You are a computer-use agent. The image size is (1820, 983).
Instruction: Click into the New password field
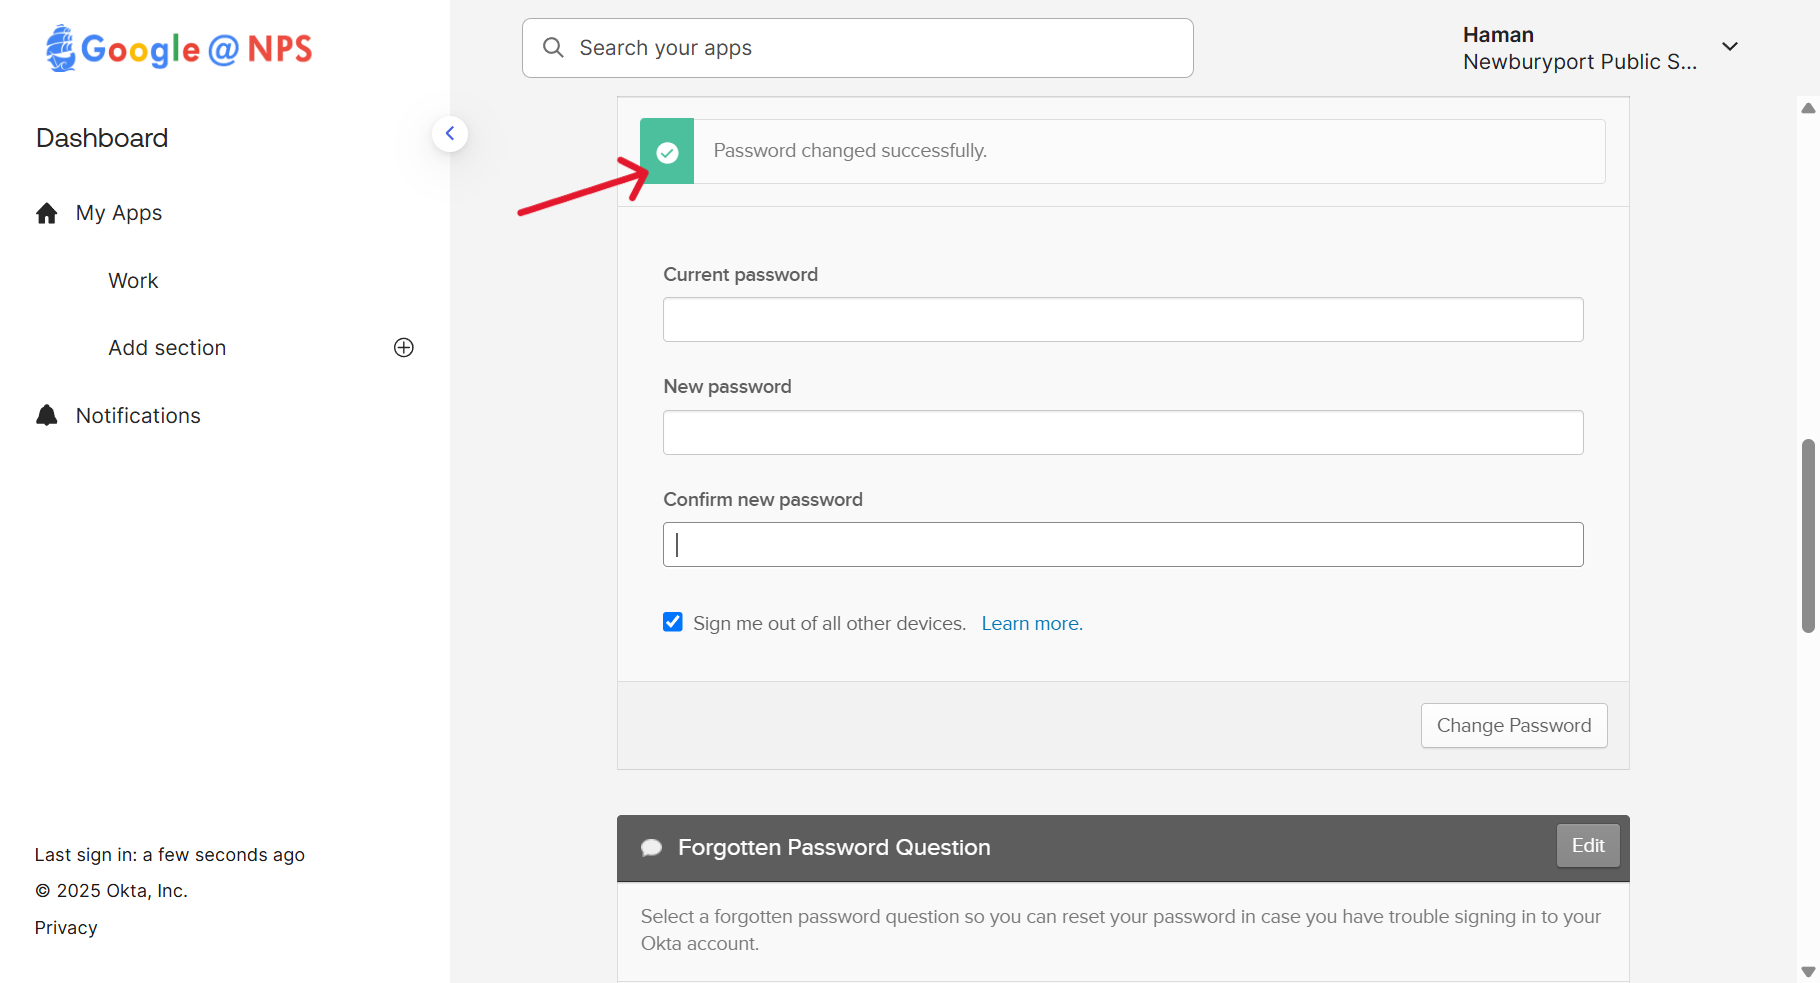point(1122,433)
